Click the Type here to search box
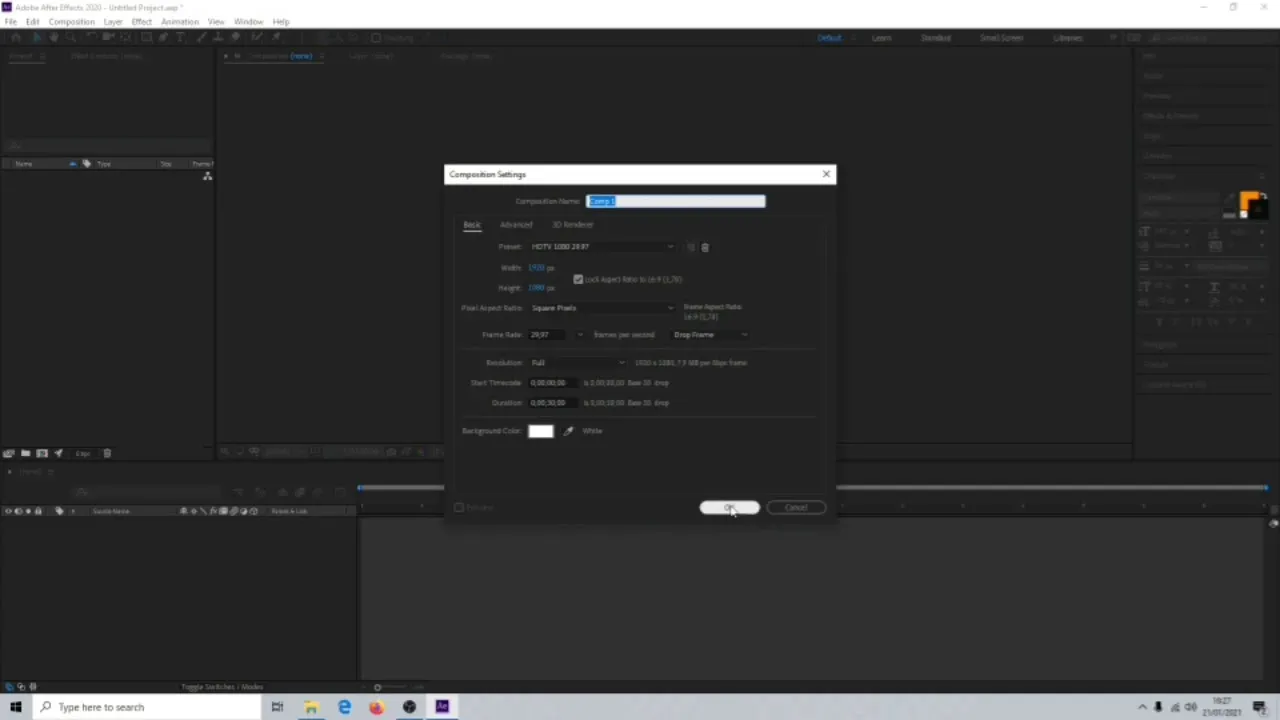Viewport: 1280px width, 720px height. click(x=147, y=707)
